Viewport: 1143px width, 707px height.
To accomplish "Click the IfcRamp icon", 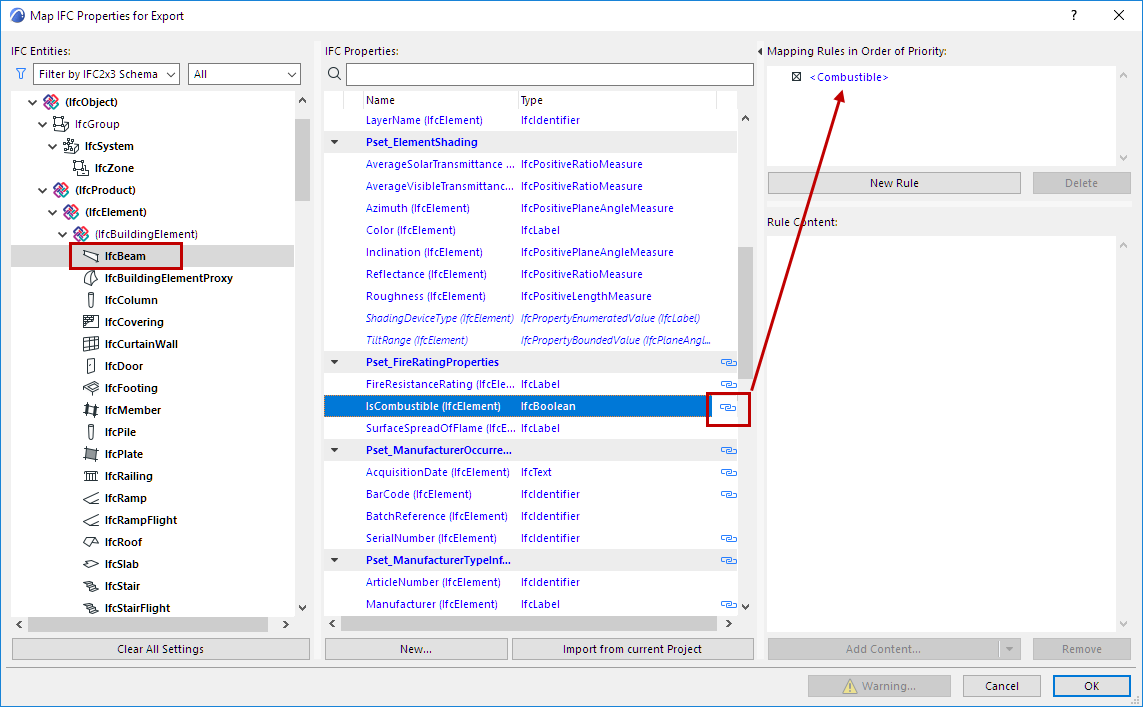I will pos(90,498).
